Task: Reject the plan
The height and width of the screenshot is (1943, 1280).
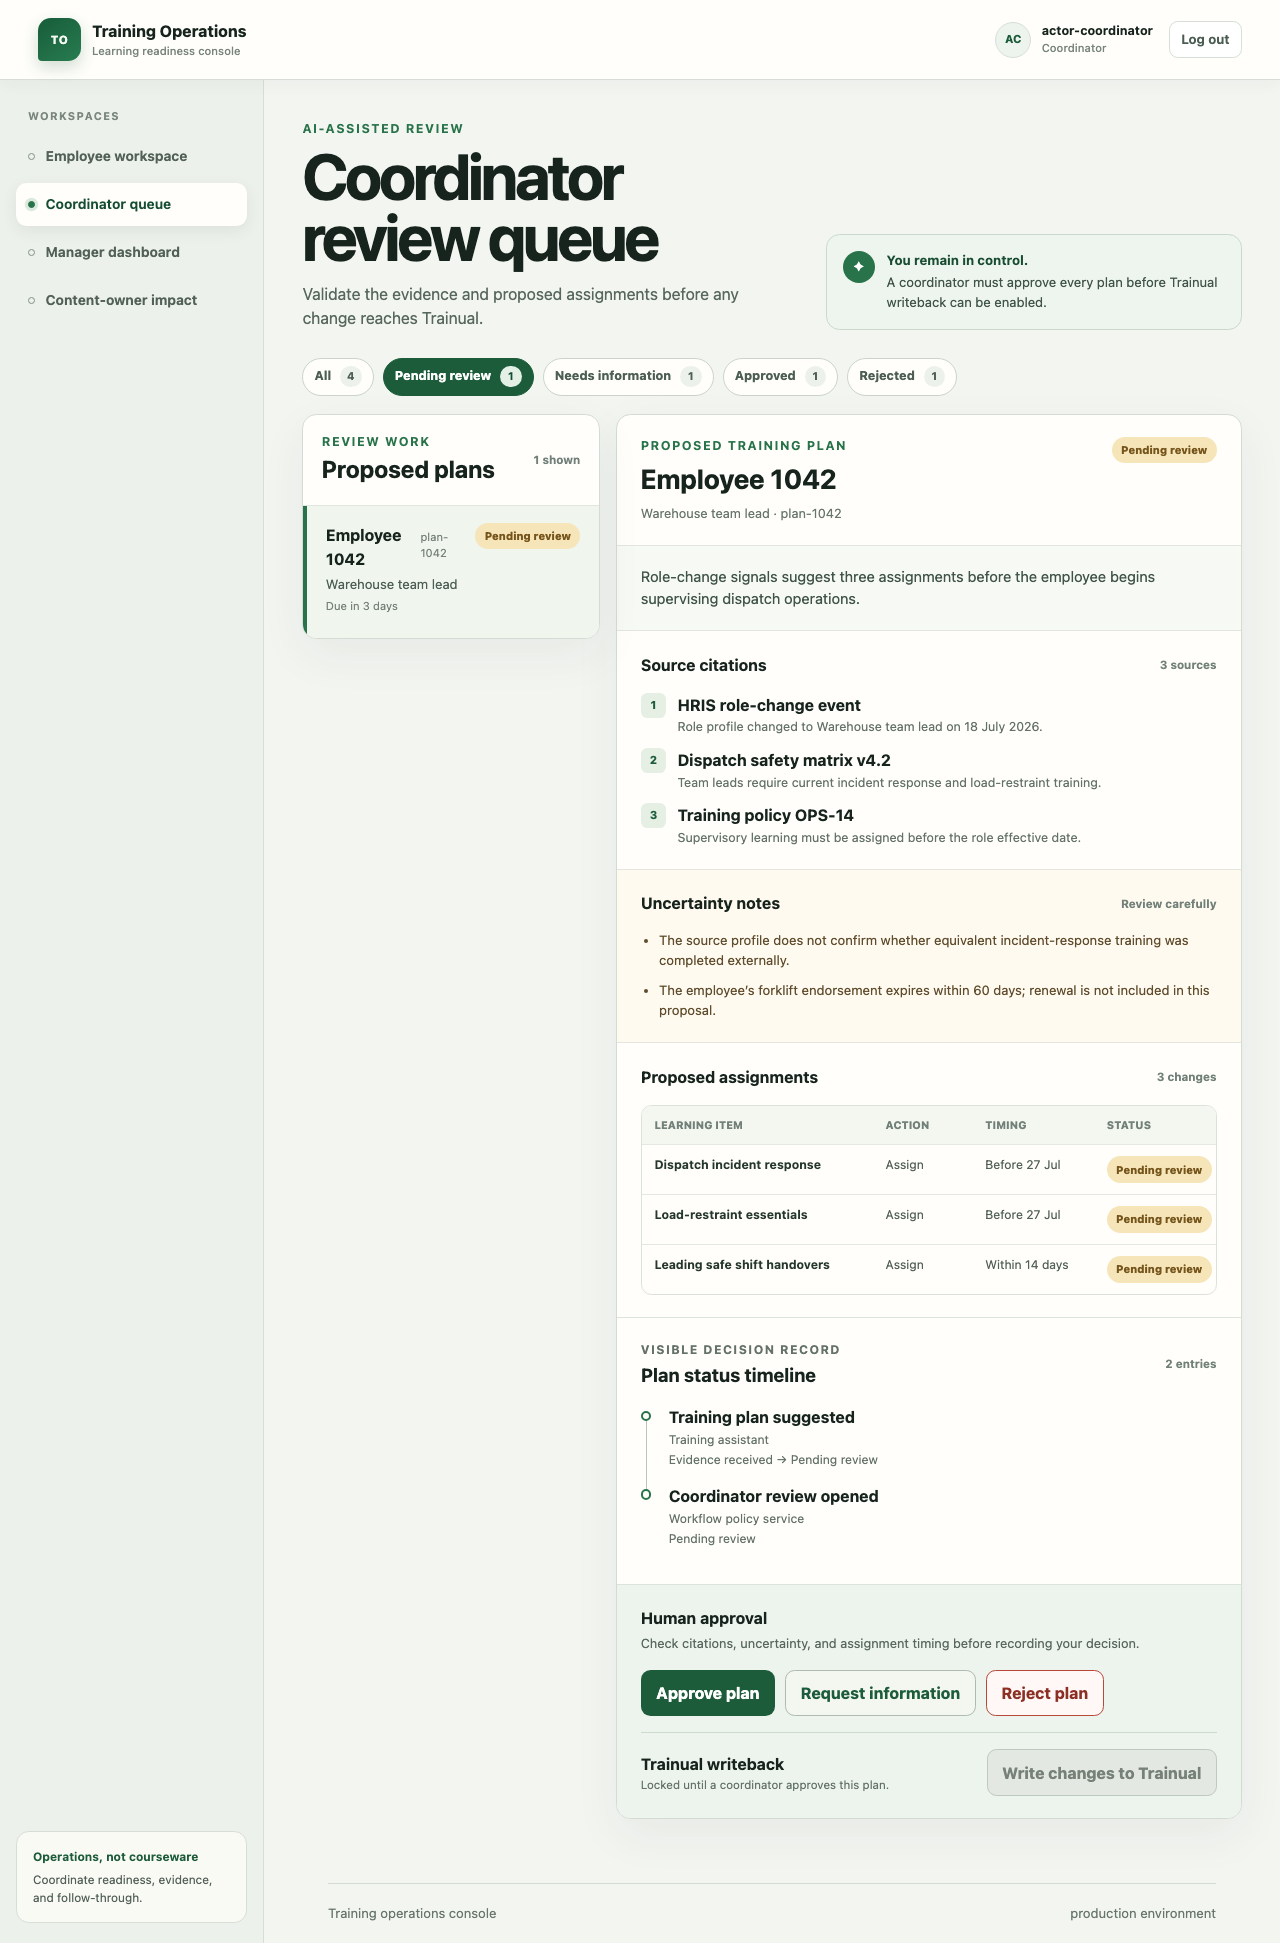Action: (x=1045, y=1693)
